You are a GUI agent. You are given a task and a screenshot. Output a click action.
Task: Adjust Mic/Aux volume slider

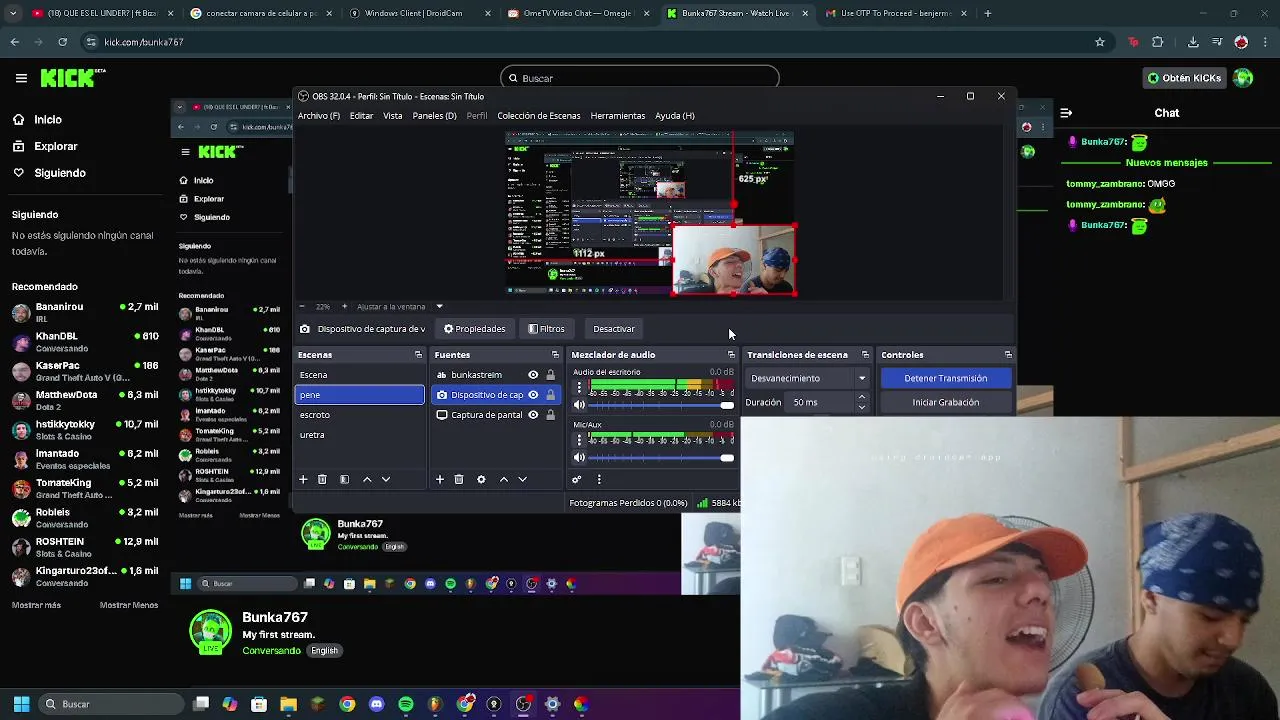661,458
